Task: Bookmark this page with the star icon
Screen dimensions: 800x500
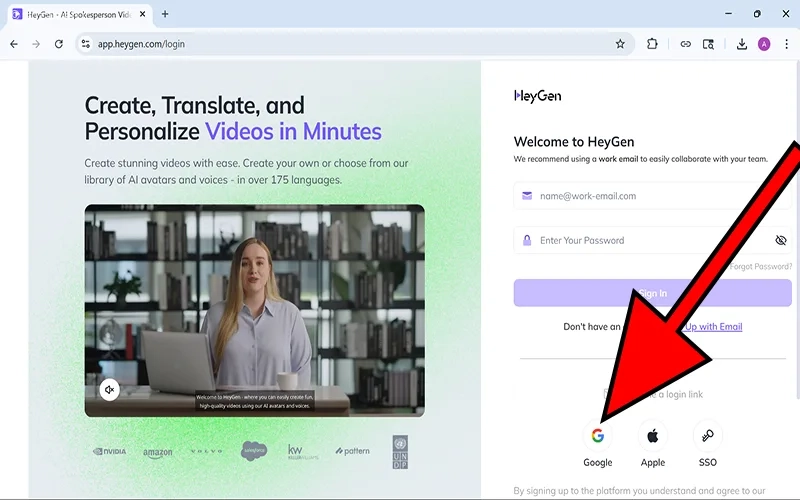Action: [x=620, y=44]
